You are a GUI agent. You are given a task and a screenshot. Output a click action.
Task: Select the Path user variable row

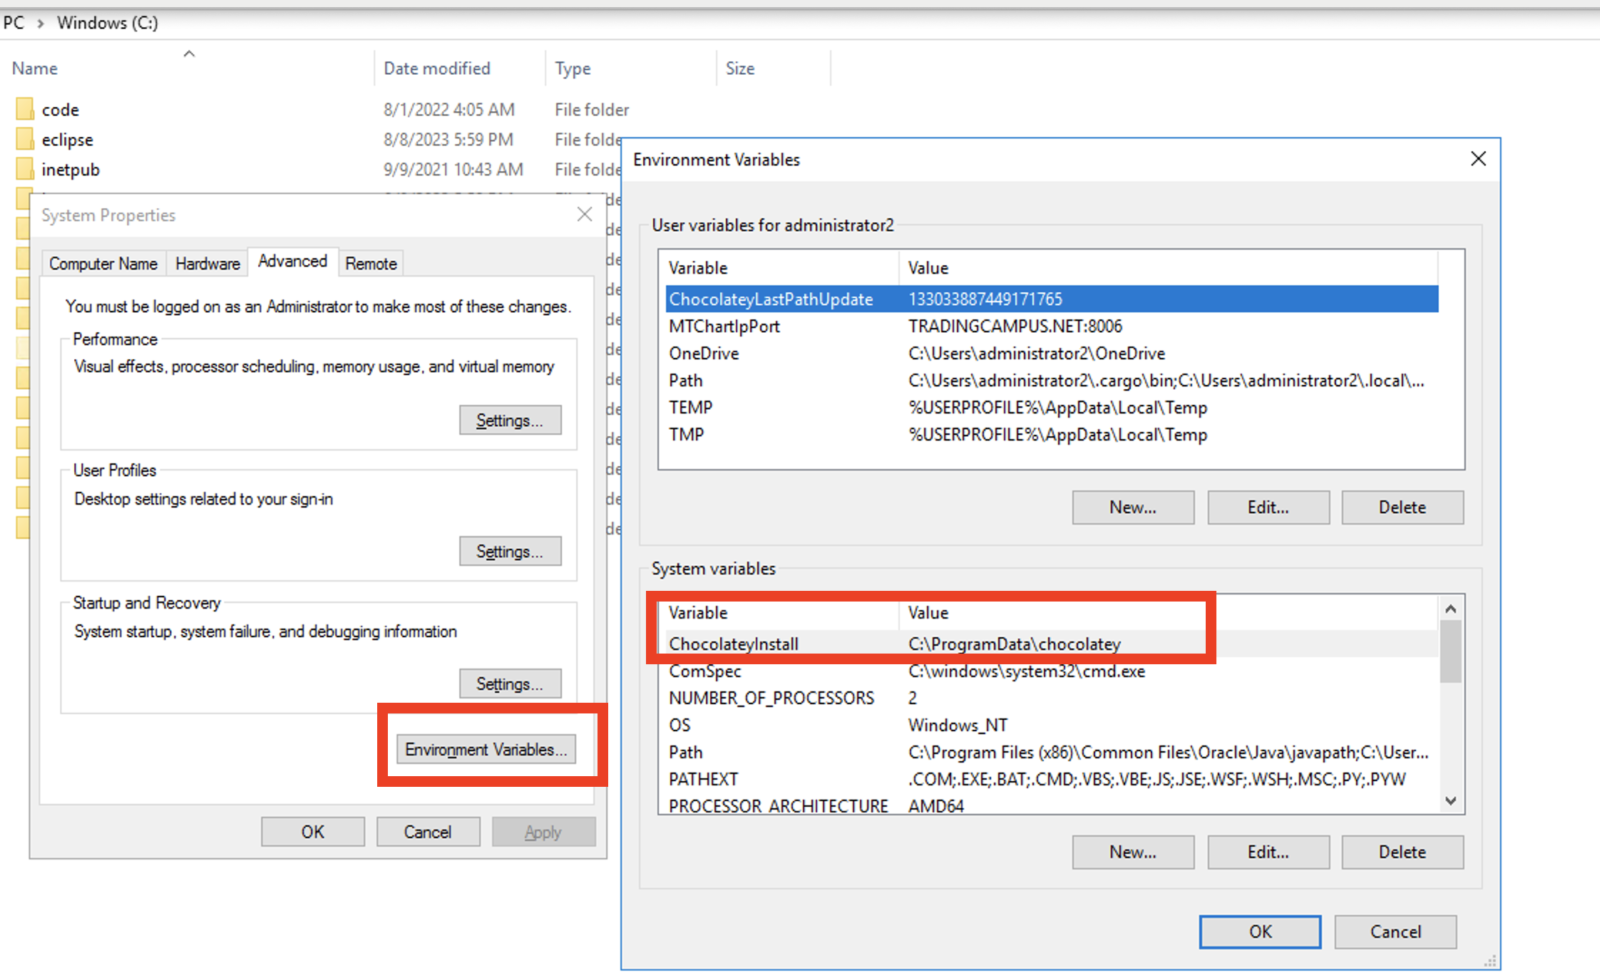pyautogui.click(x=780, y=380)
